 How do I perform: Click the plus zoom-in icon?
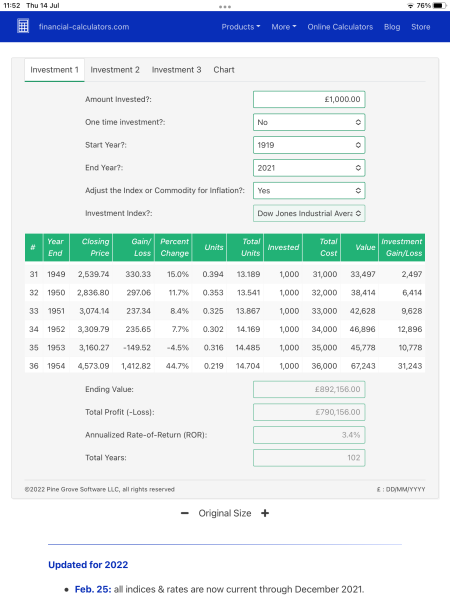click(265, 513)
